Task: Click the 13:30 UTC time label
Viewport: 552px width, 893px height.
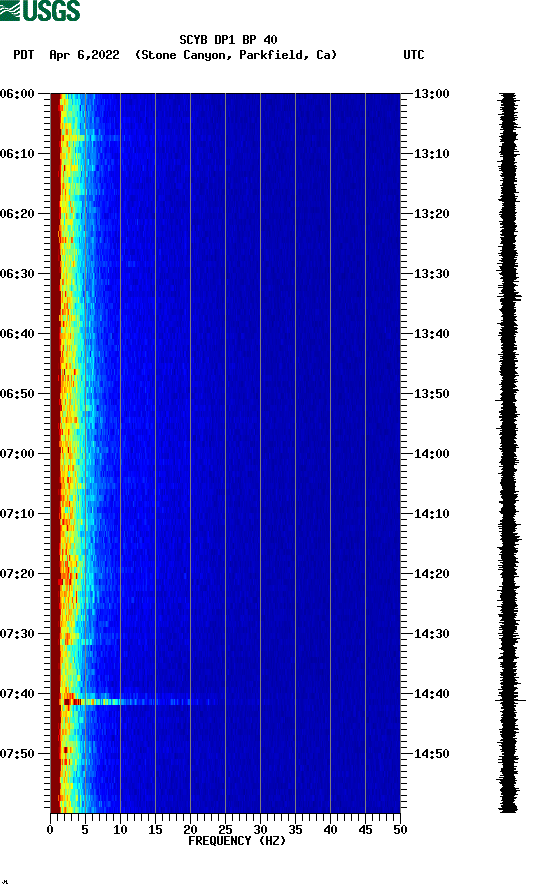Action: 431,273
